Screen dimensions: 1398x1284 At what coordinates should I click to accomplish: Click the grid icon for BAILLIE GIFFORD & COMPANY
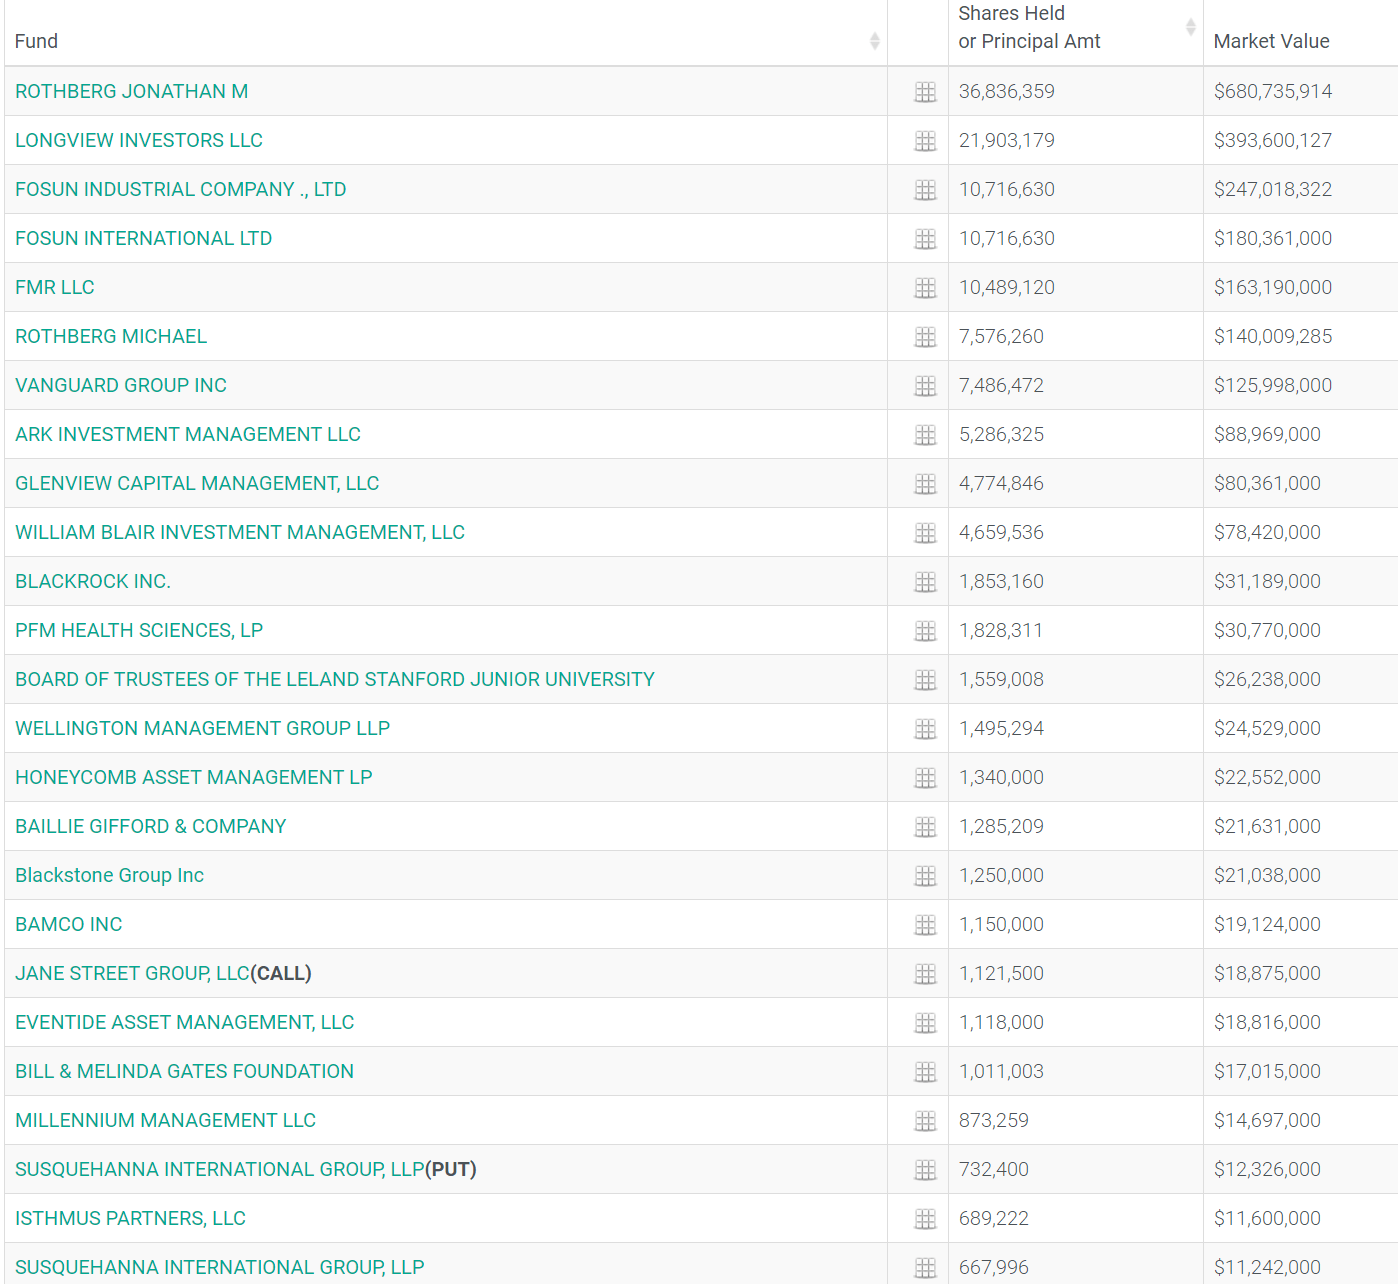[x=925, y=827]
